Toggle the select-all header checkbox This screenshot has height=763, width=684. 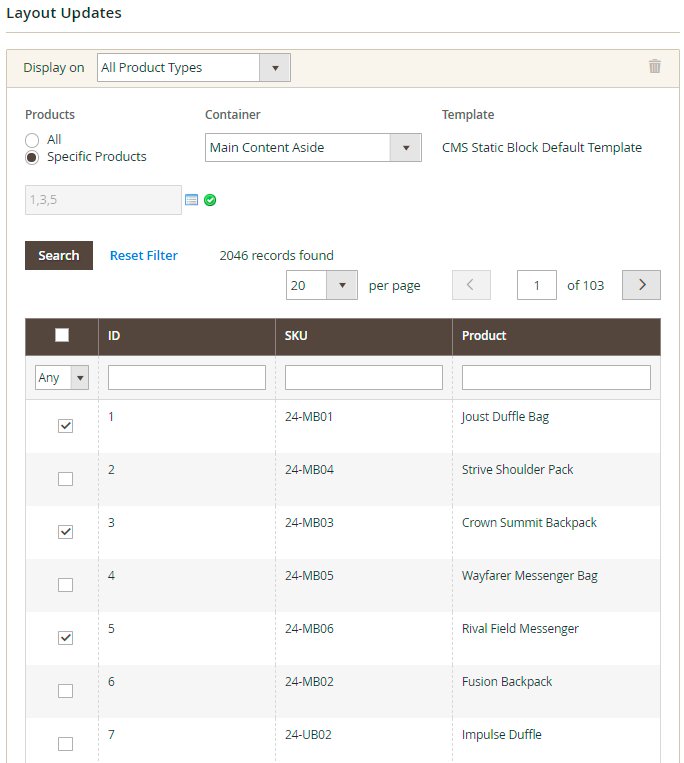[x=62, y=336]
